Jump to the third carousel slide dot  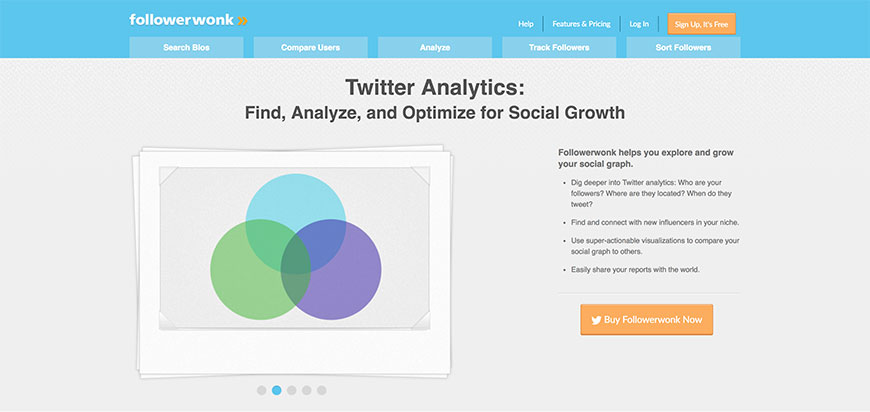[292, 390]
